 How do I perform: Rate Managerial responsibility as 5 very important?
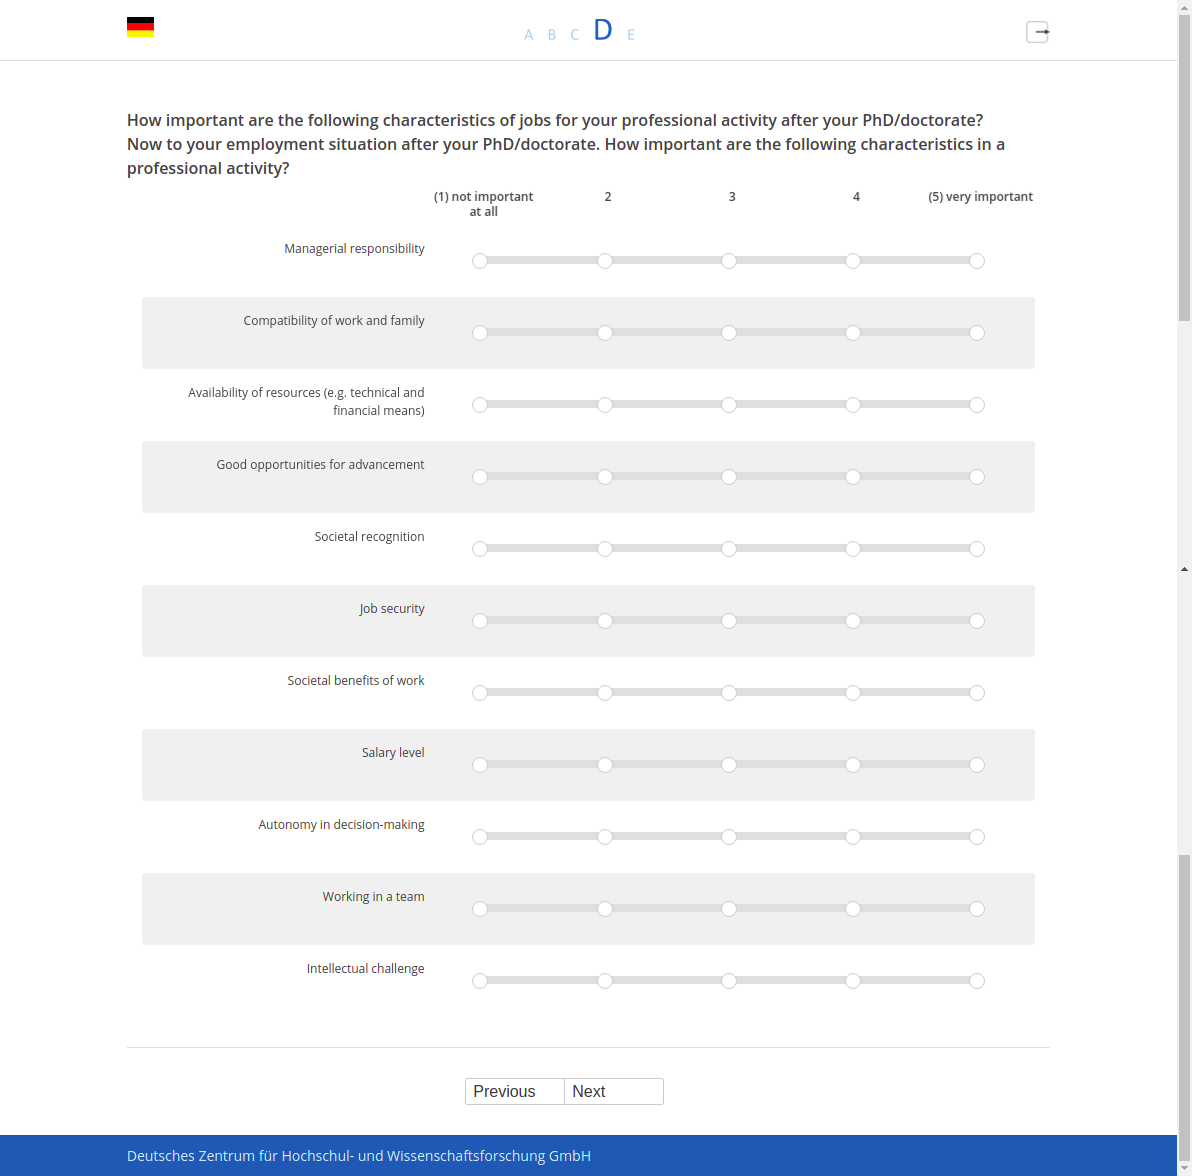tap(977, 262)
